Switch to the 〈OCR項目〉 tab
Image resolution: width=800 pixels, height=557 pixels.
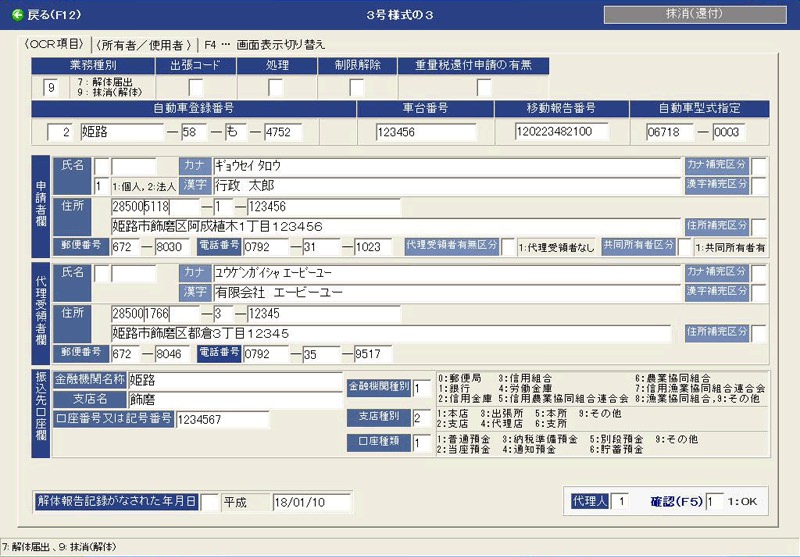click(54, 44)
